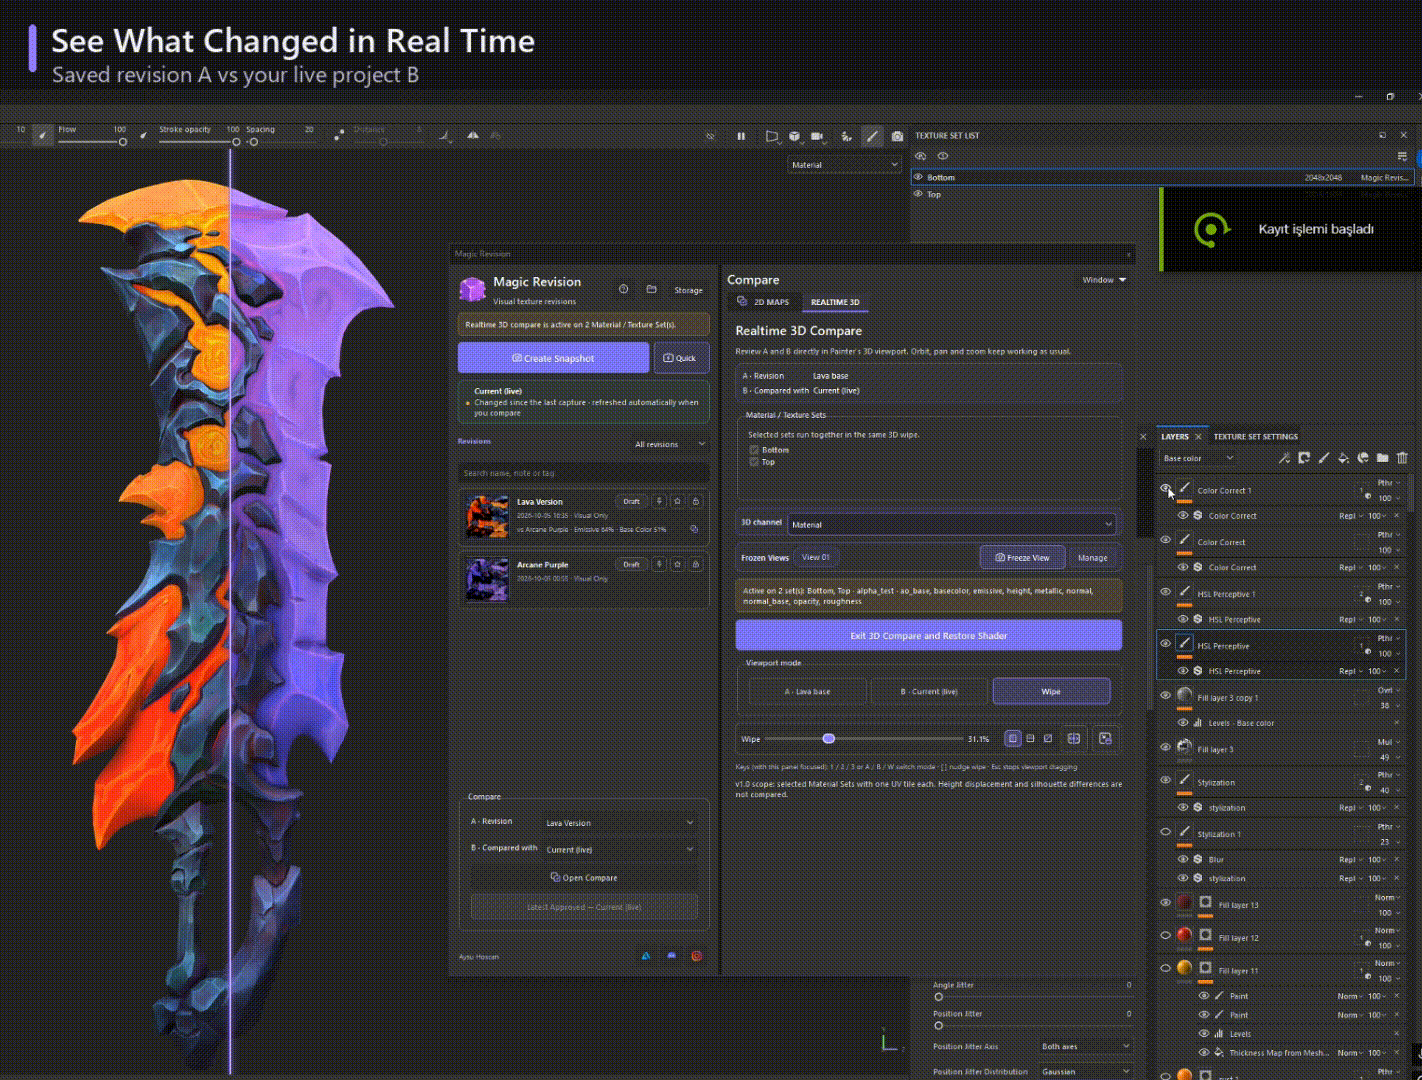Select the LAYERS tab
Viewport: 1422px width, 1080px height.
1175,436
